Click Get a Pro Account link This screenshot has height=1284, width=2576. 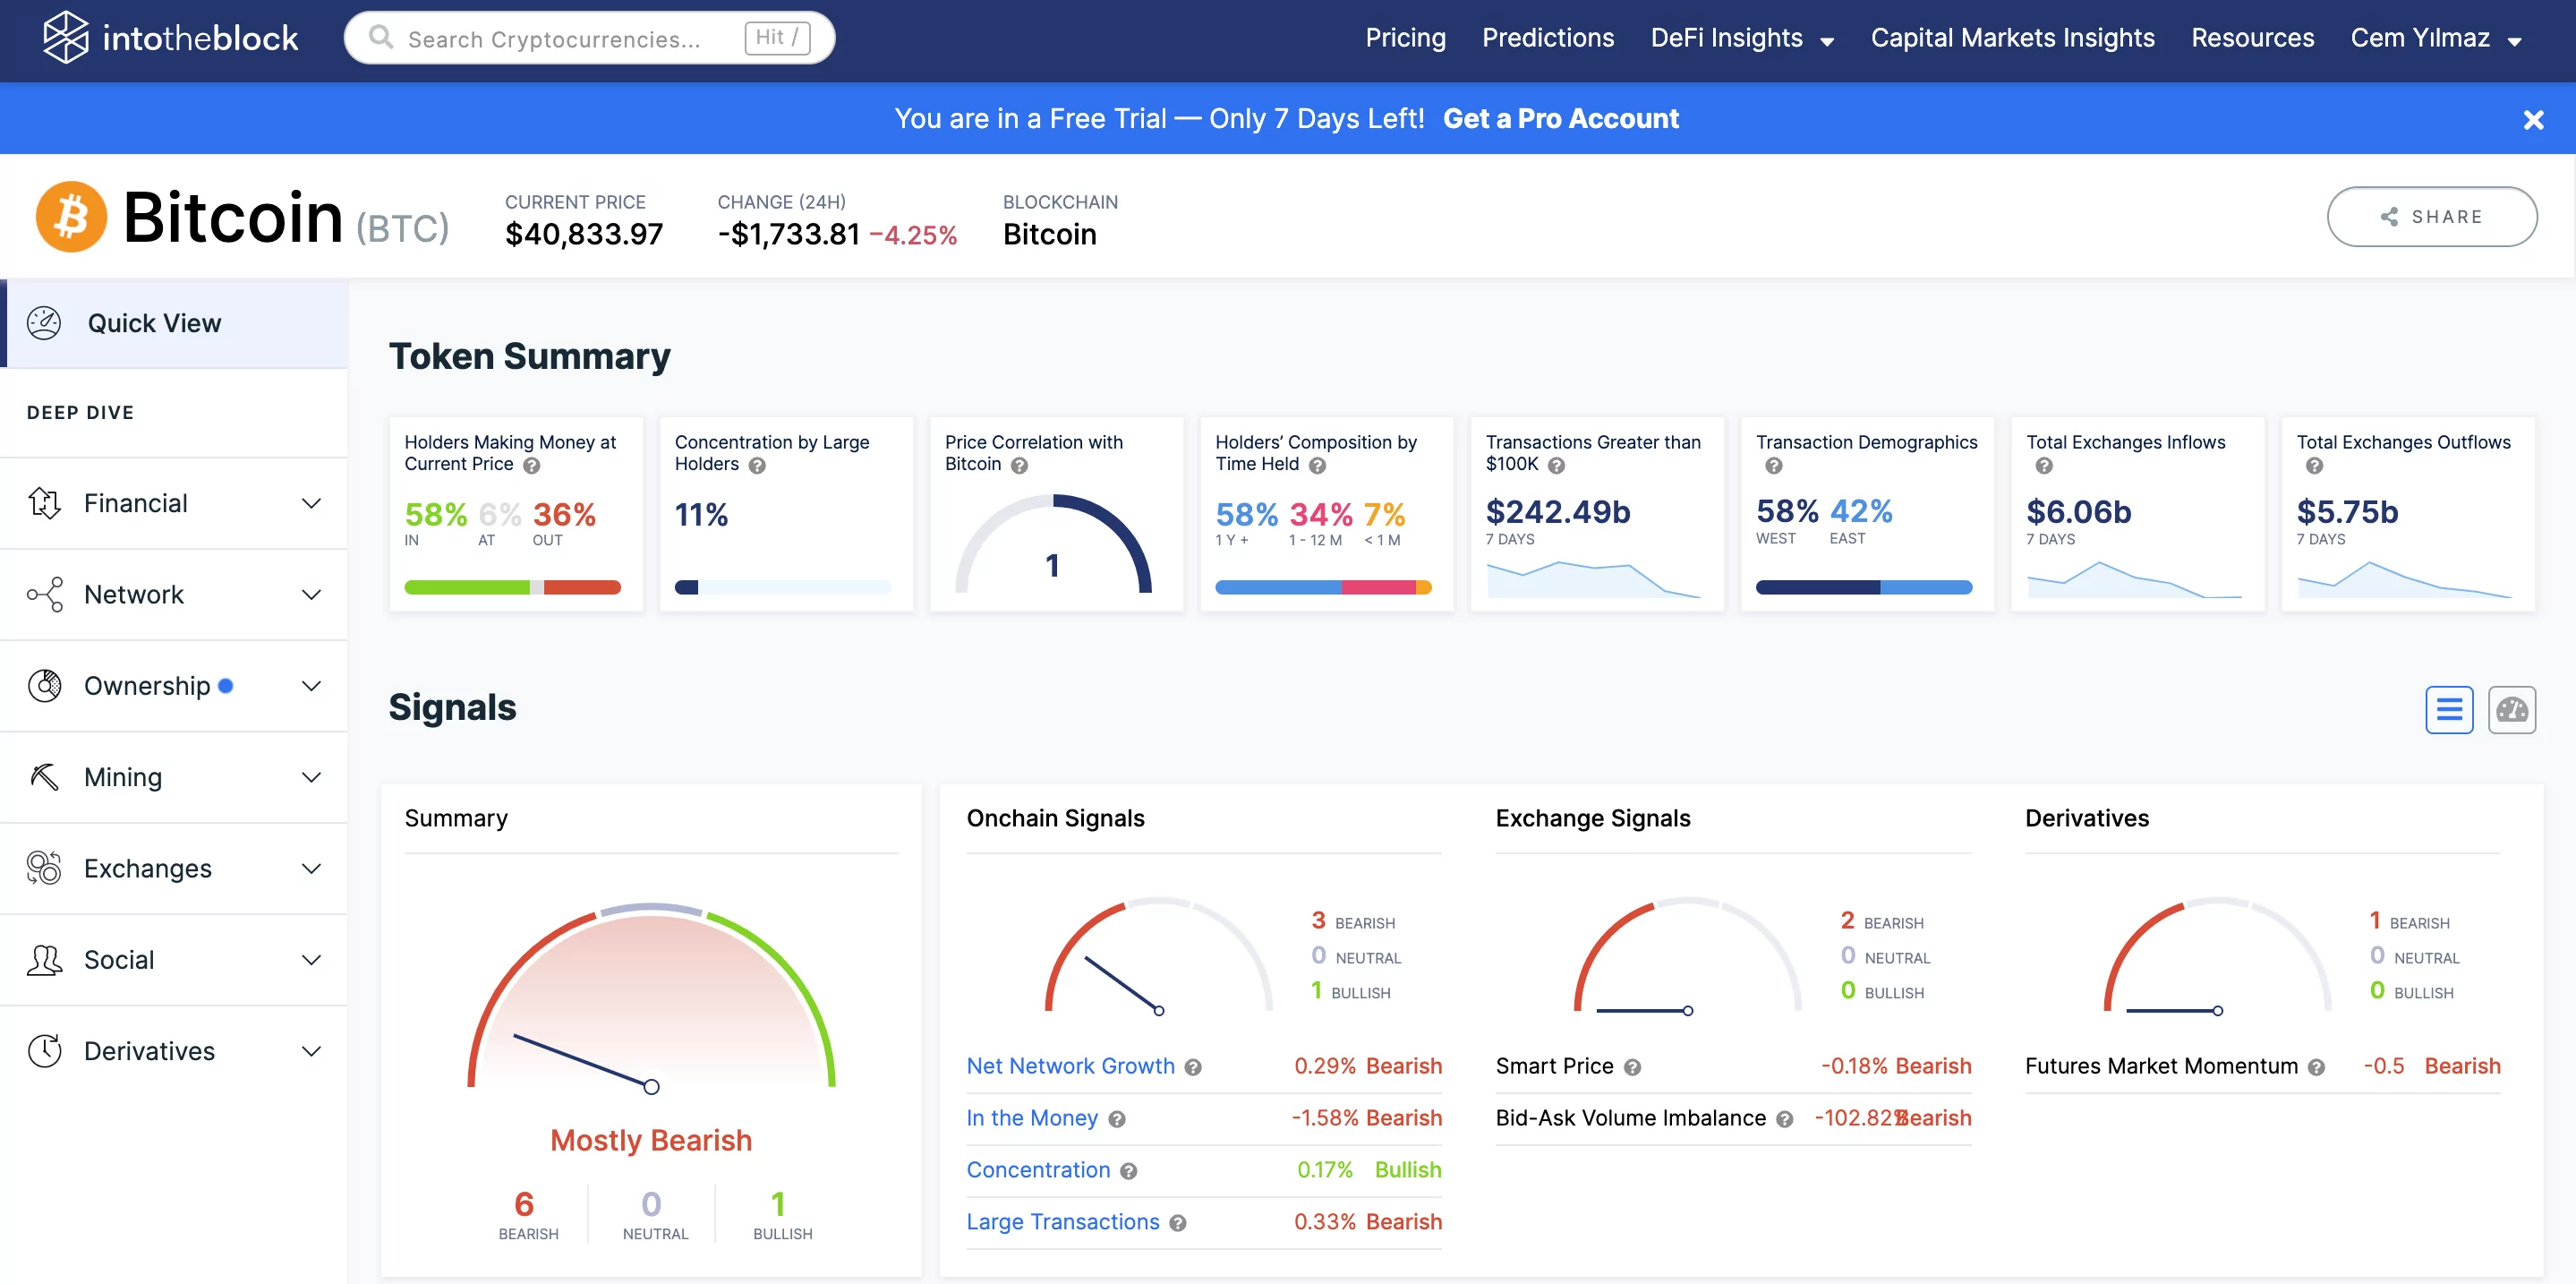[x=1560, y=118]
